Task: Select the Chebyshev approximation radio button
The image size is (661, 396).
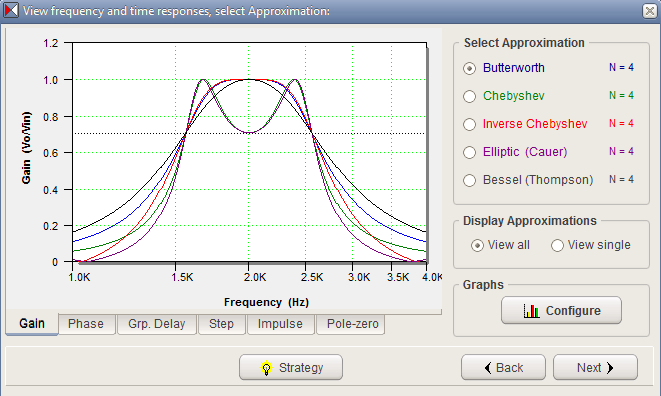Action: pos(470,96)
